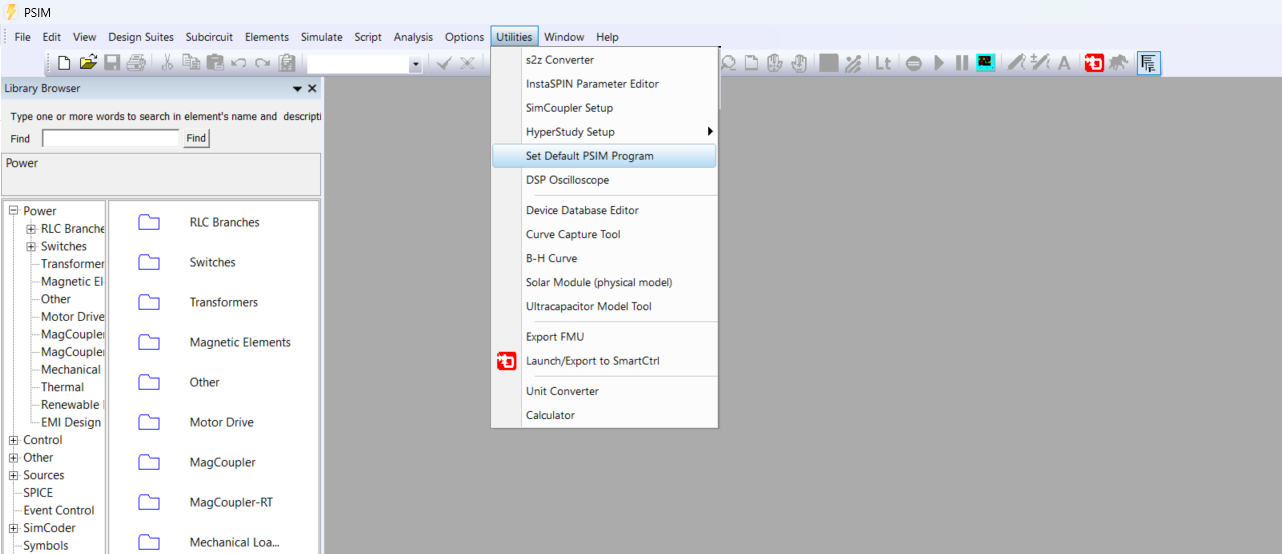
Task: Select Unit Converter menu entry
Action: [604, 391]
